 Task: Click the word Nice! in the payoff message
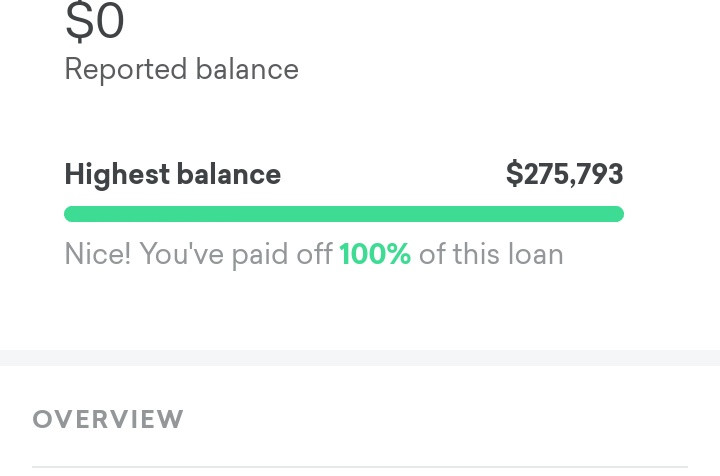pos(98,254)
